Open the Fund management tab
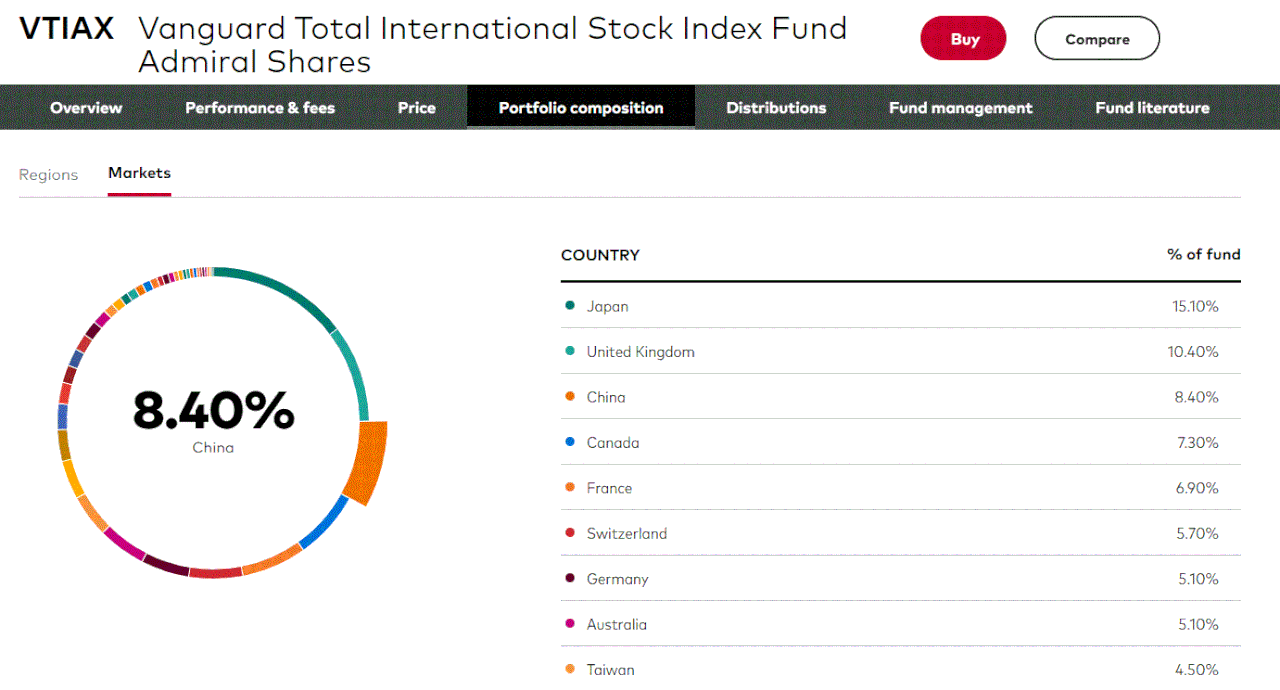This screenshot has height=690, width=1280. click(x=960, y=108)
